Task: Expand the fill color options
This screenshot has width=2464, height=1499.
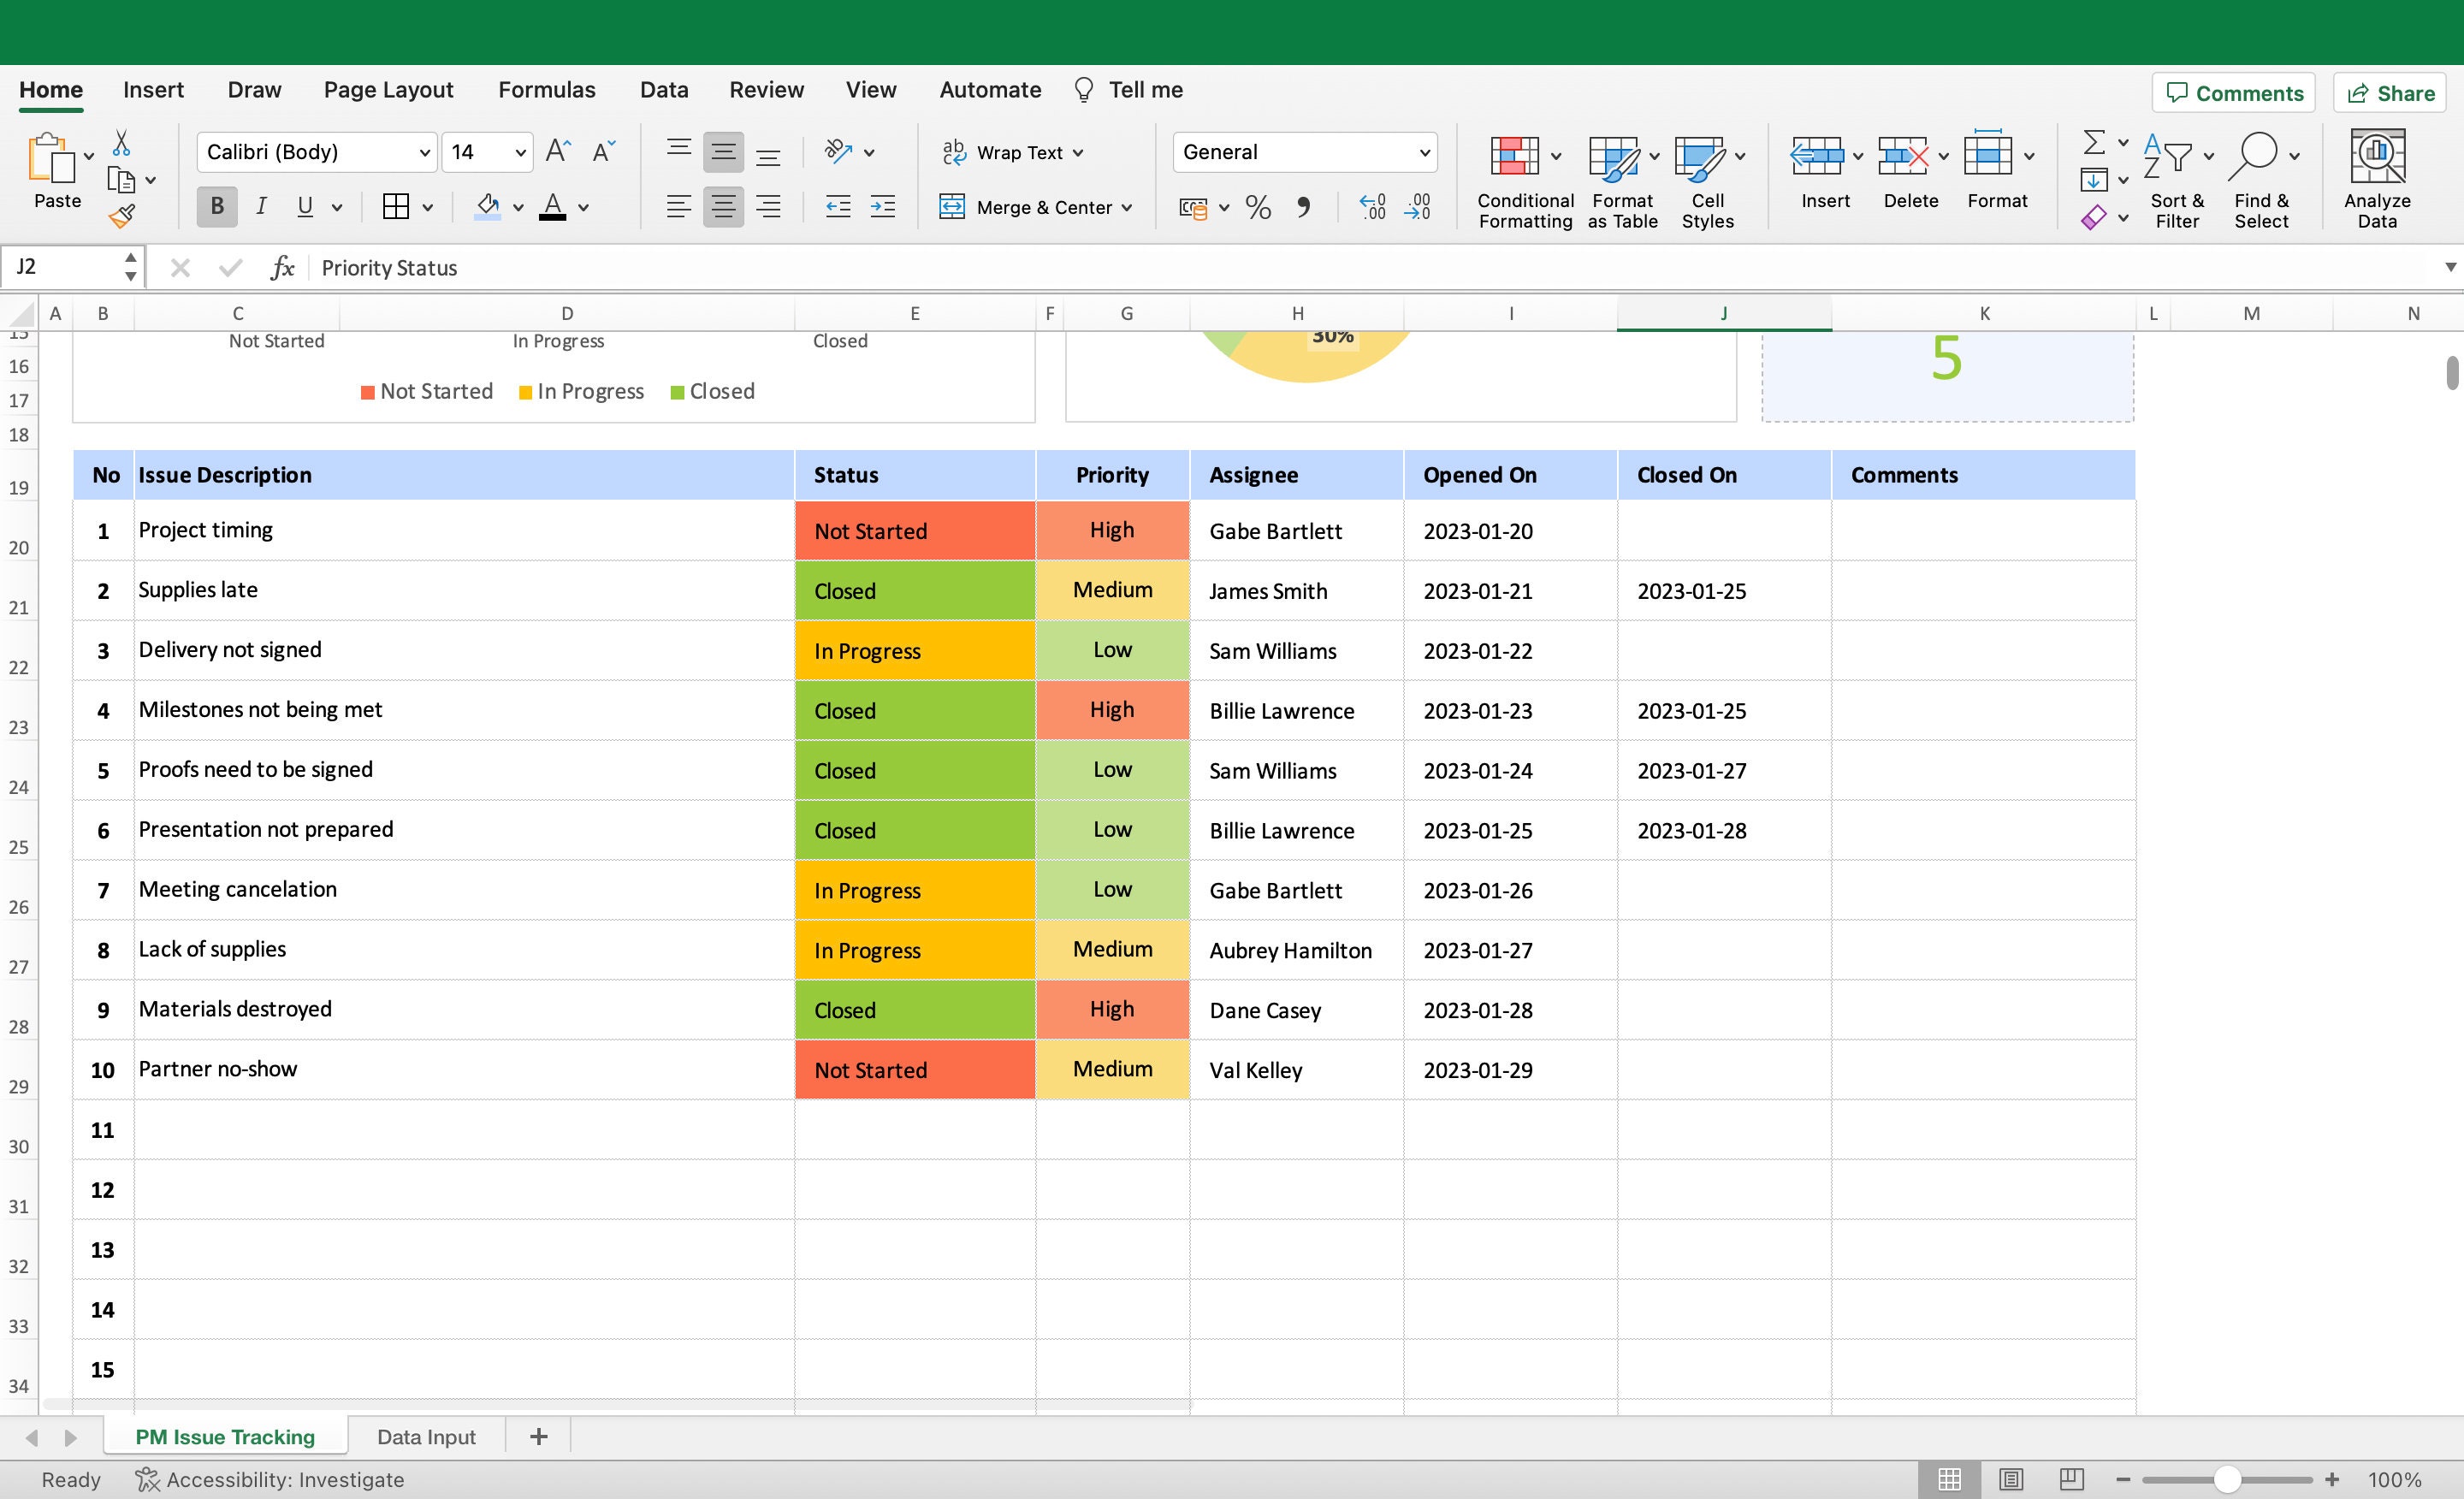Action: (x=518, y=207)
